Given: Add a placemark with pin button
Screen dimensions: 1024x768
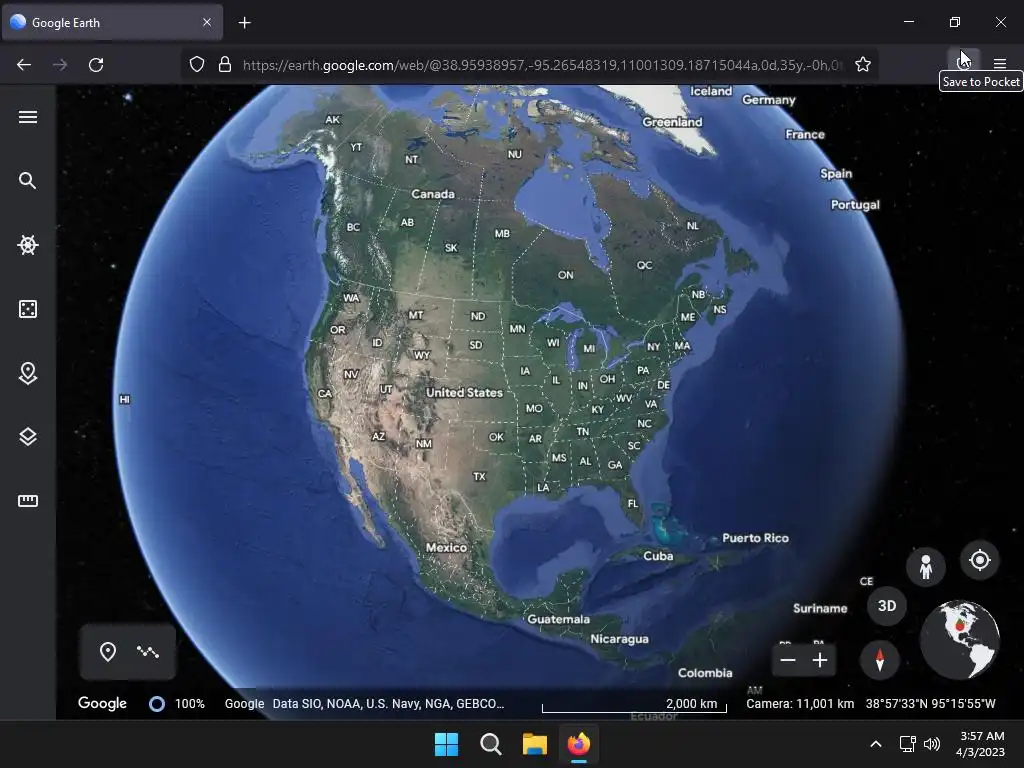Looking at the screenshot, I should [108, 651].
